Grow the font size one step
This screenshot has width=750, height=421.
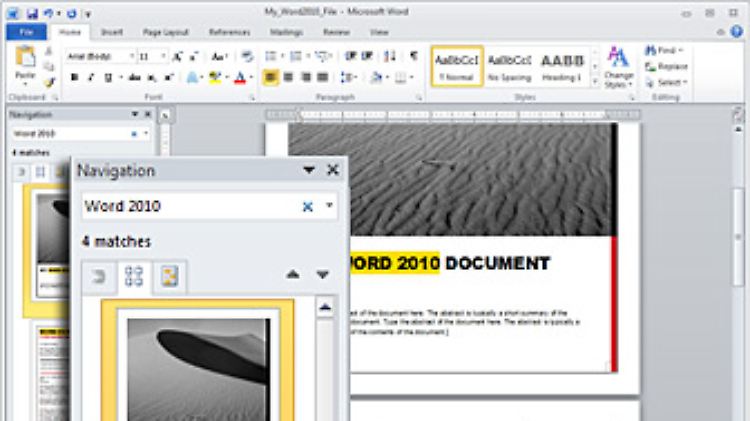click(177, 56)
